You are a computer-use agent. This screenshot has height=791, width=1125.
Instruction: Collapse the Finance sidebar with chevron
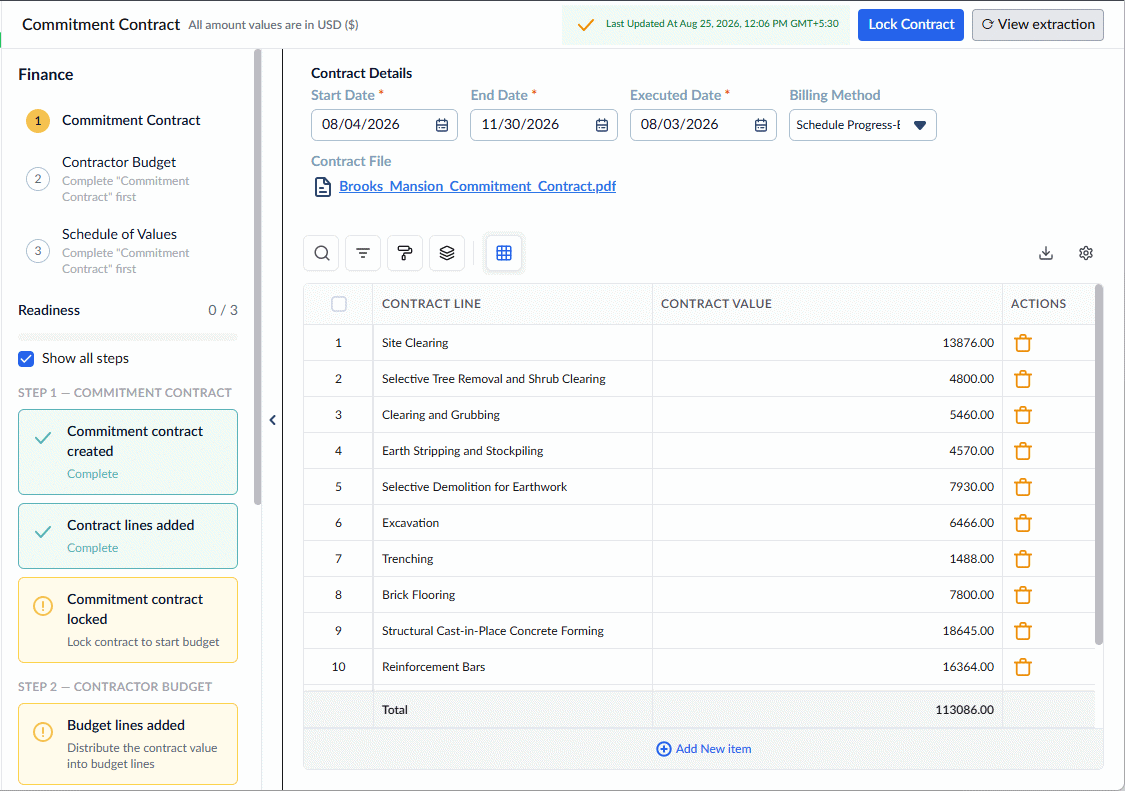coord(273,420)
